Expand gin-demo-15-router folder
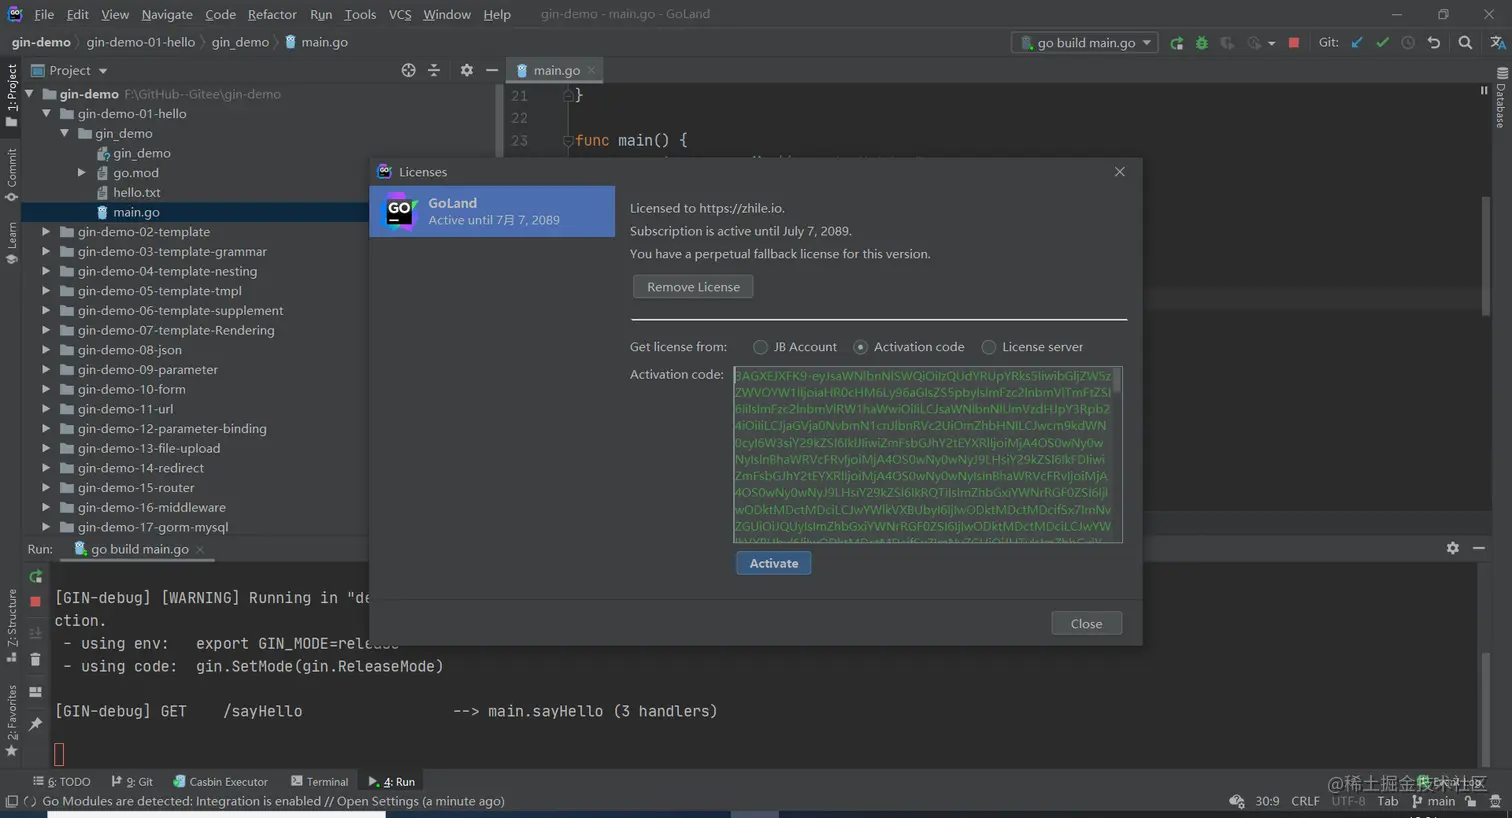The image size is (1512, 818). coord(46,488)
